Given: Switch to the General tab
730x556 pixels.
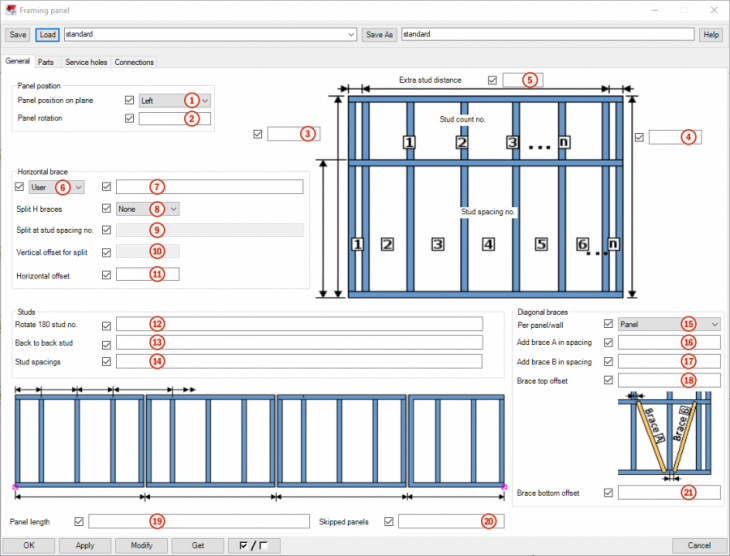Looking at the screenshot, I should pyautogui.click(x=18, y=61).
